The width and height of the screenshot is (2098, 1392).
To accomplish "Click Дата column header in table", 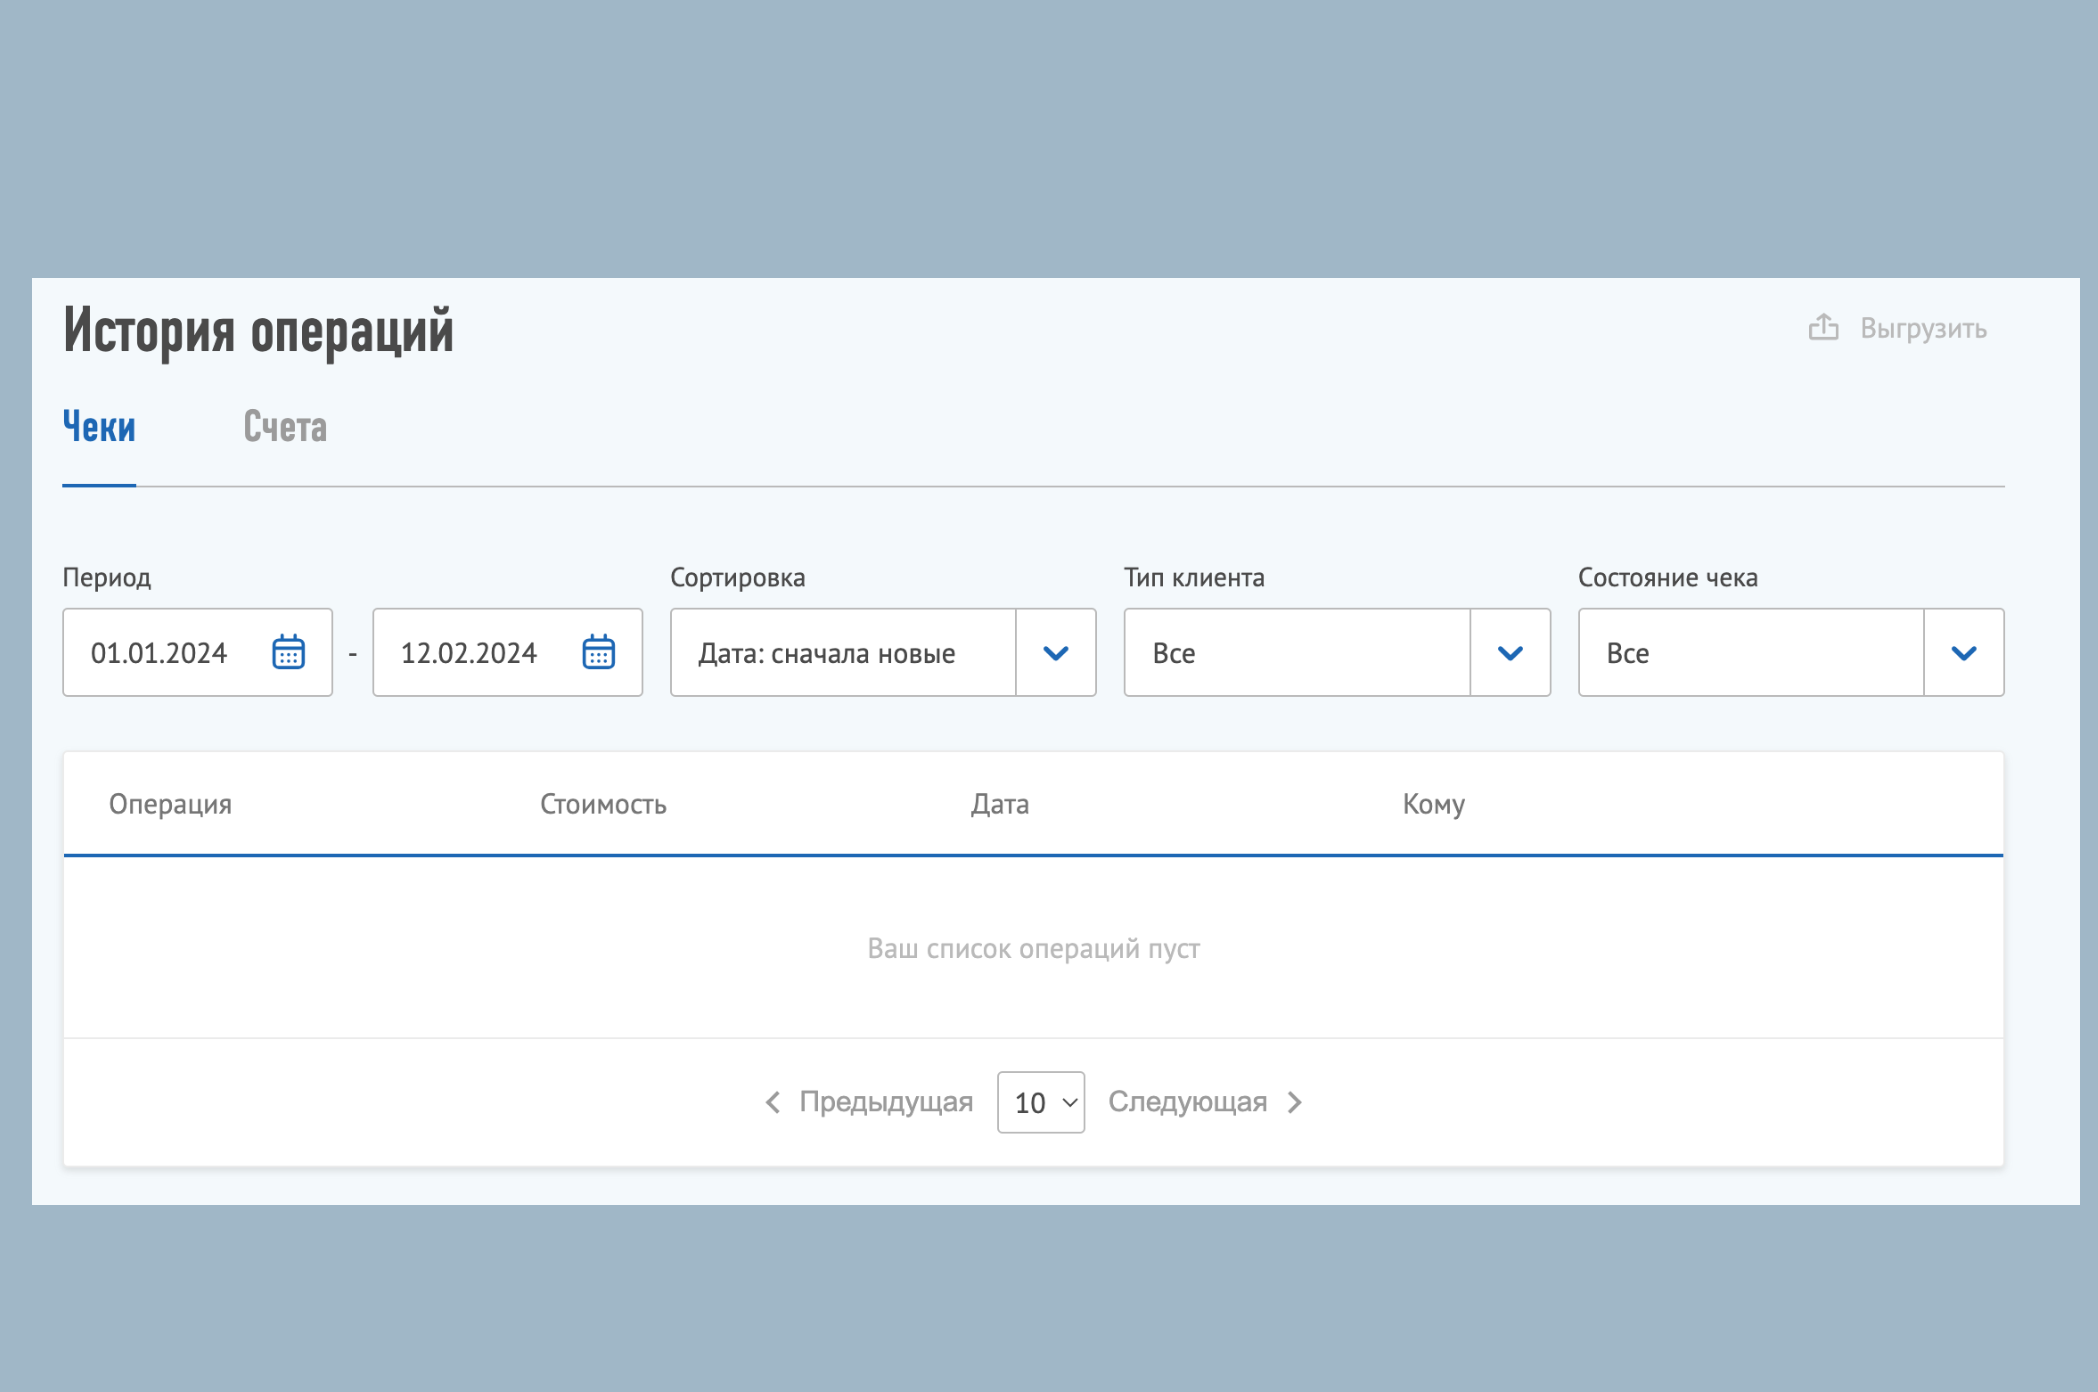I will pos(999,804).
